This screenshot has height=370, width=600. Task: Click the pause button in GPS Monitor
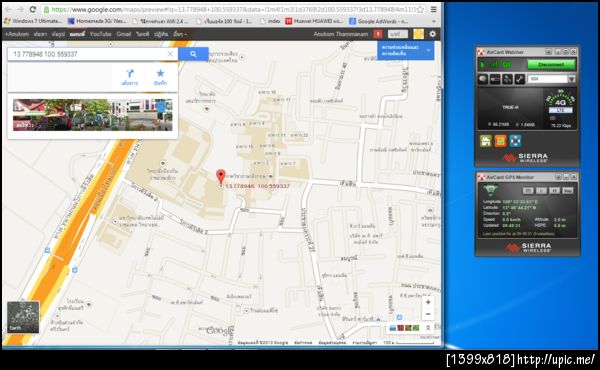click(x=554, y=190)
